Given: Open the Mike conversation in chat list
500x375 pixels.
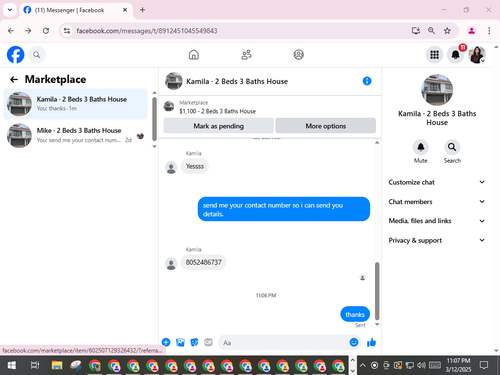Looking at the screenshot, I should pos(75,135).
